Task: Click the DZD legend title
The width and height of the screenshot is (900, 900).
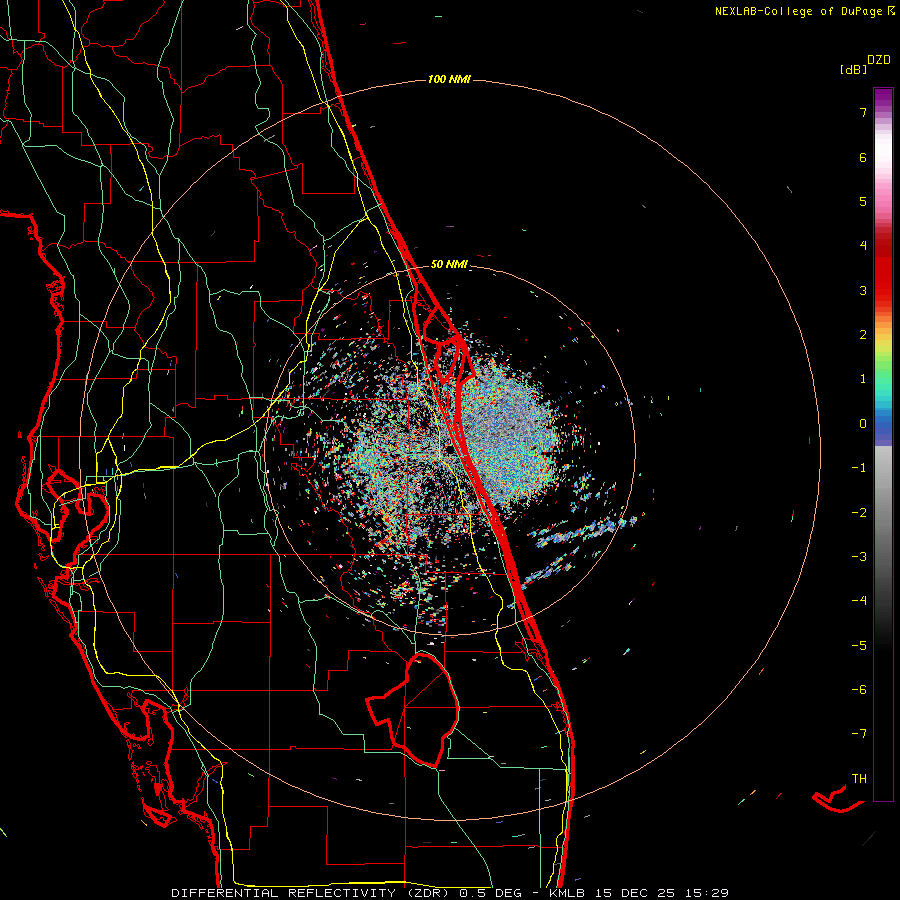Action: pyautogui.click(x=879, y=60)
